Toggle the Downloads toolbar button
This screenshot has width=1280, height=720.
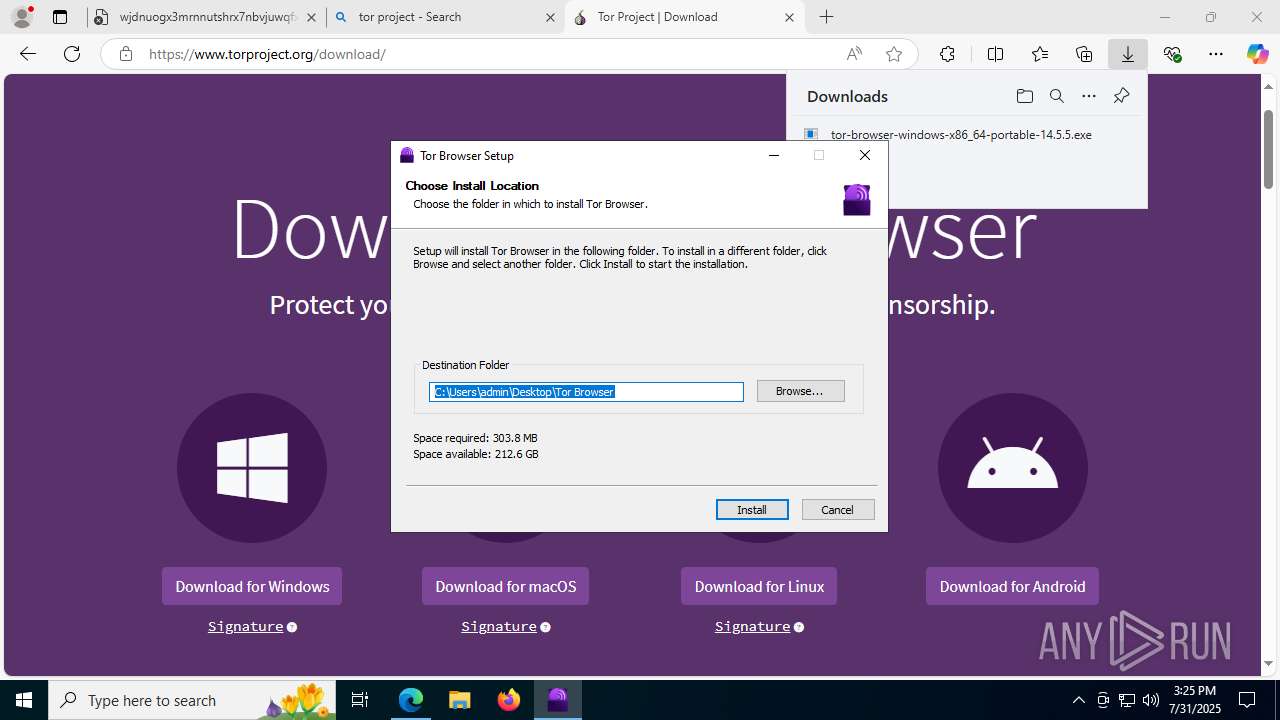(1128, 54)
